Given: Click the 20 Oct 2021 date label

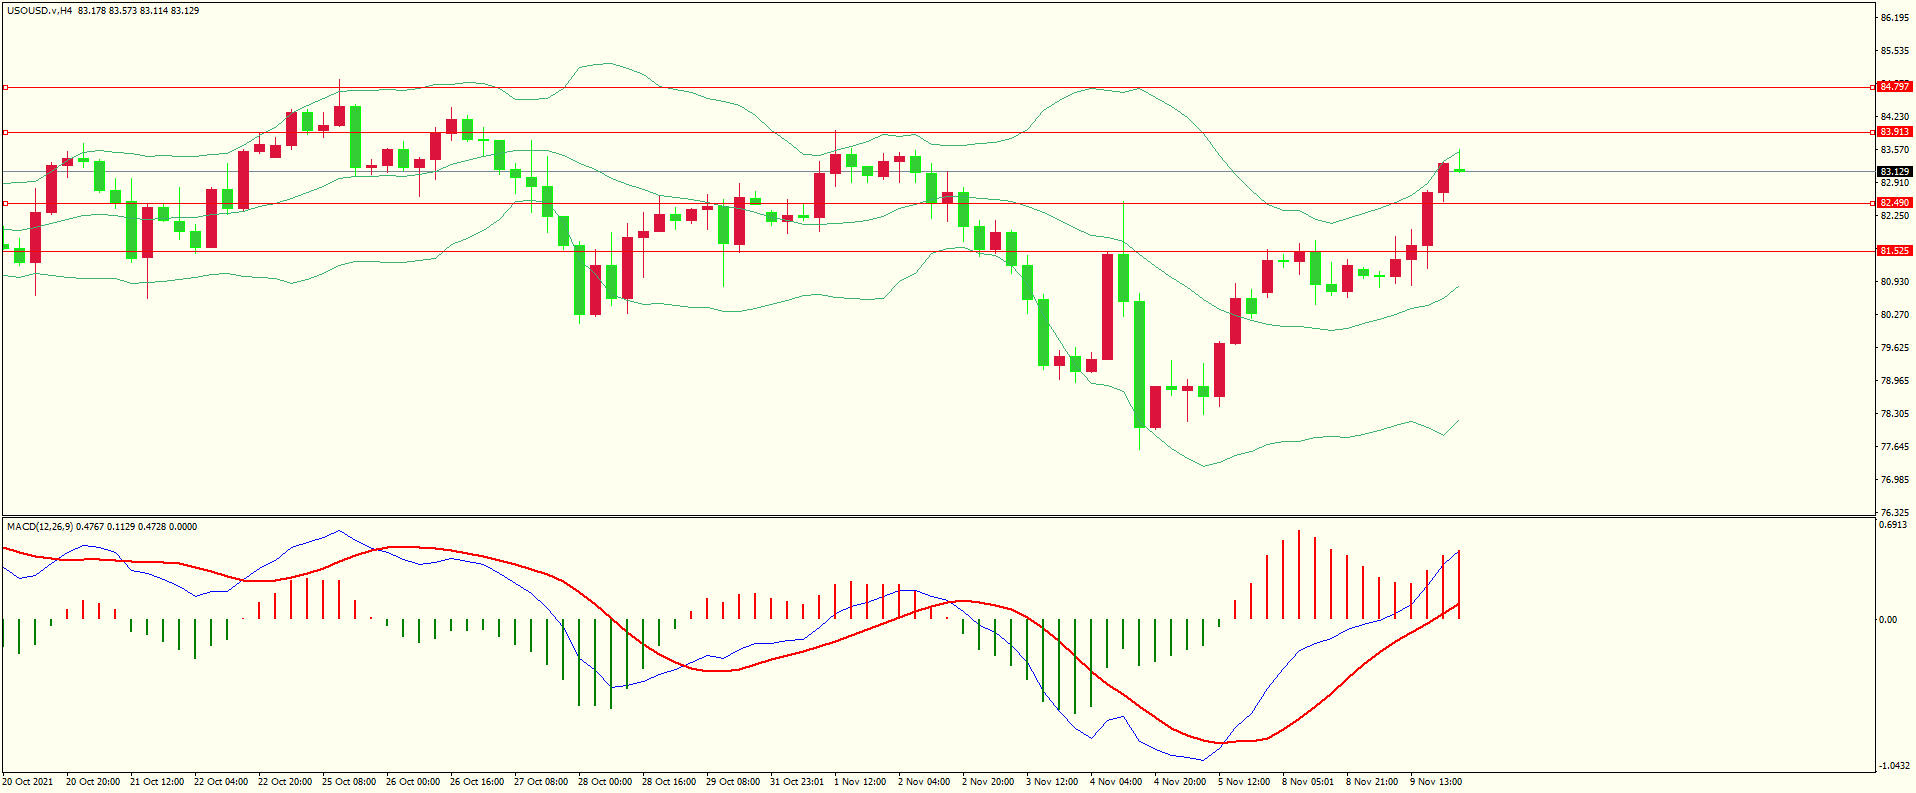Looking at the screenshot, I should coord(28,782).
